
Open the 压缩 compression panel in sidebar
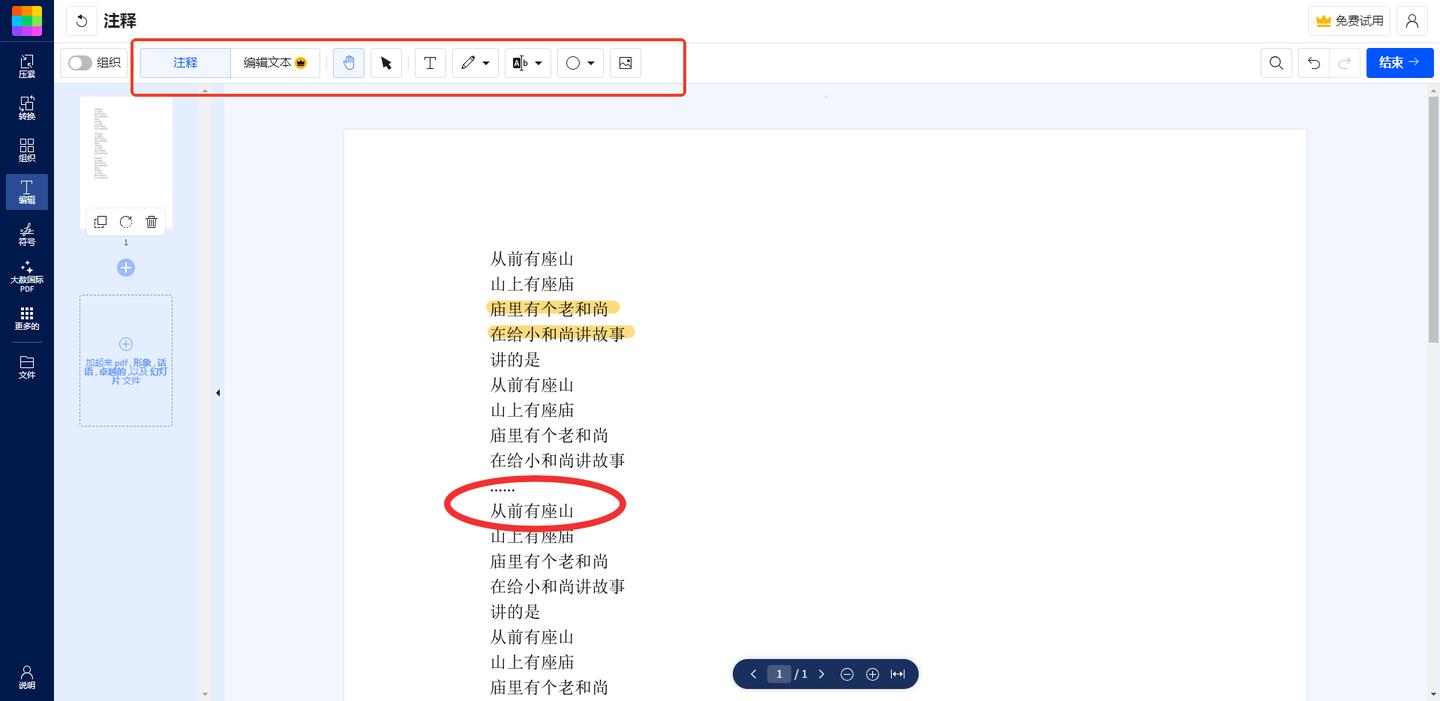(x=26, y=65)
